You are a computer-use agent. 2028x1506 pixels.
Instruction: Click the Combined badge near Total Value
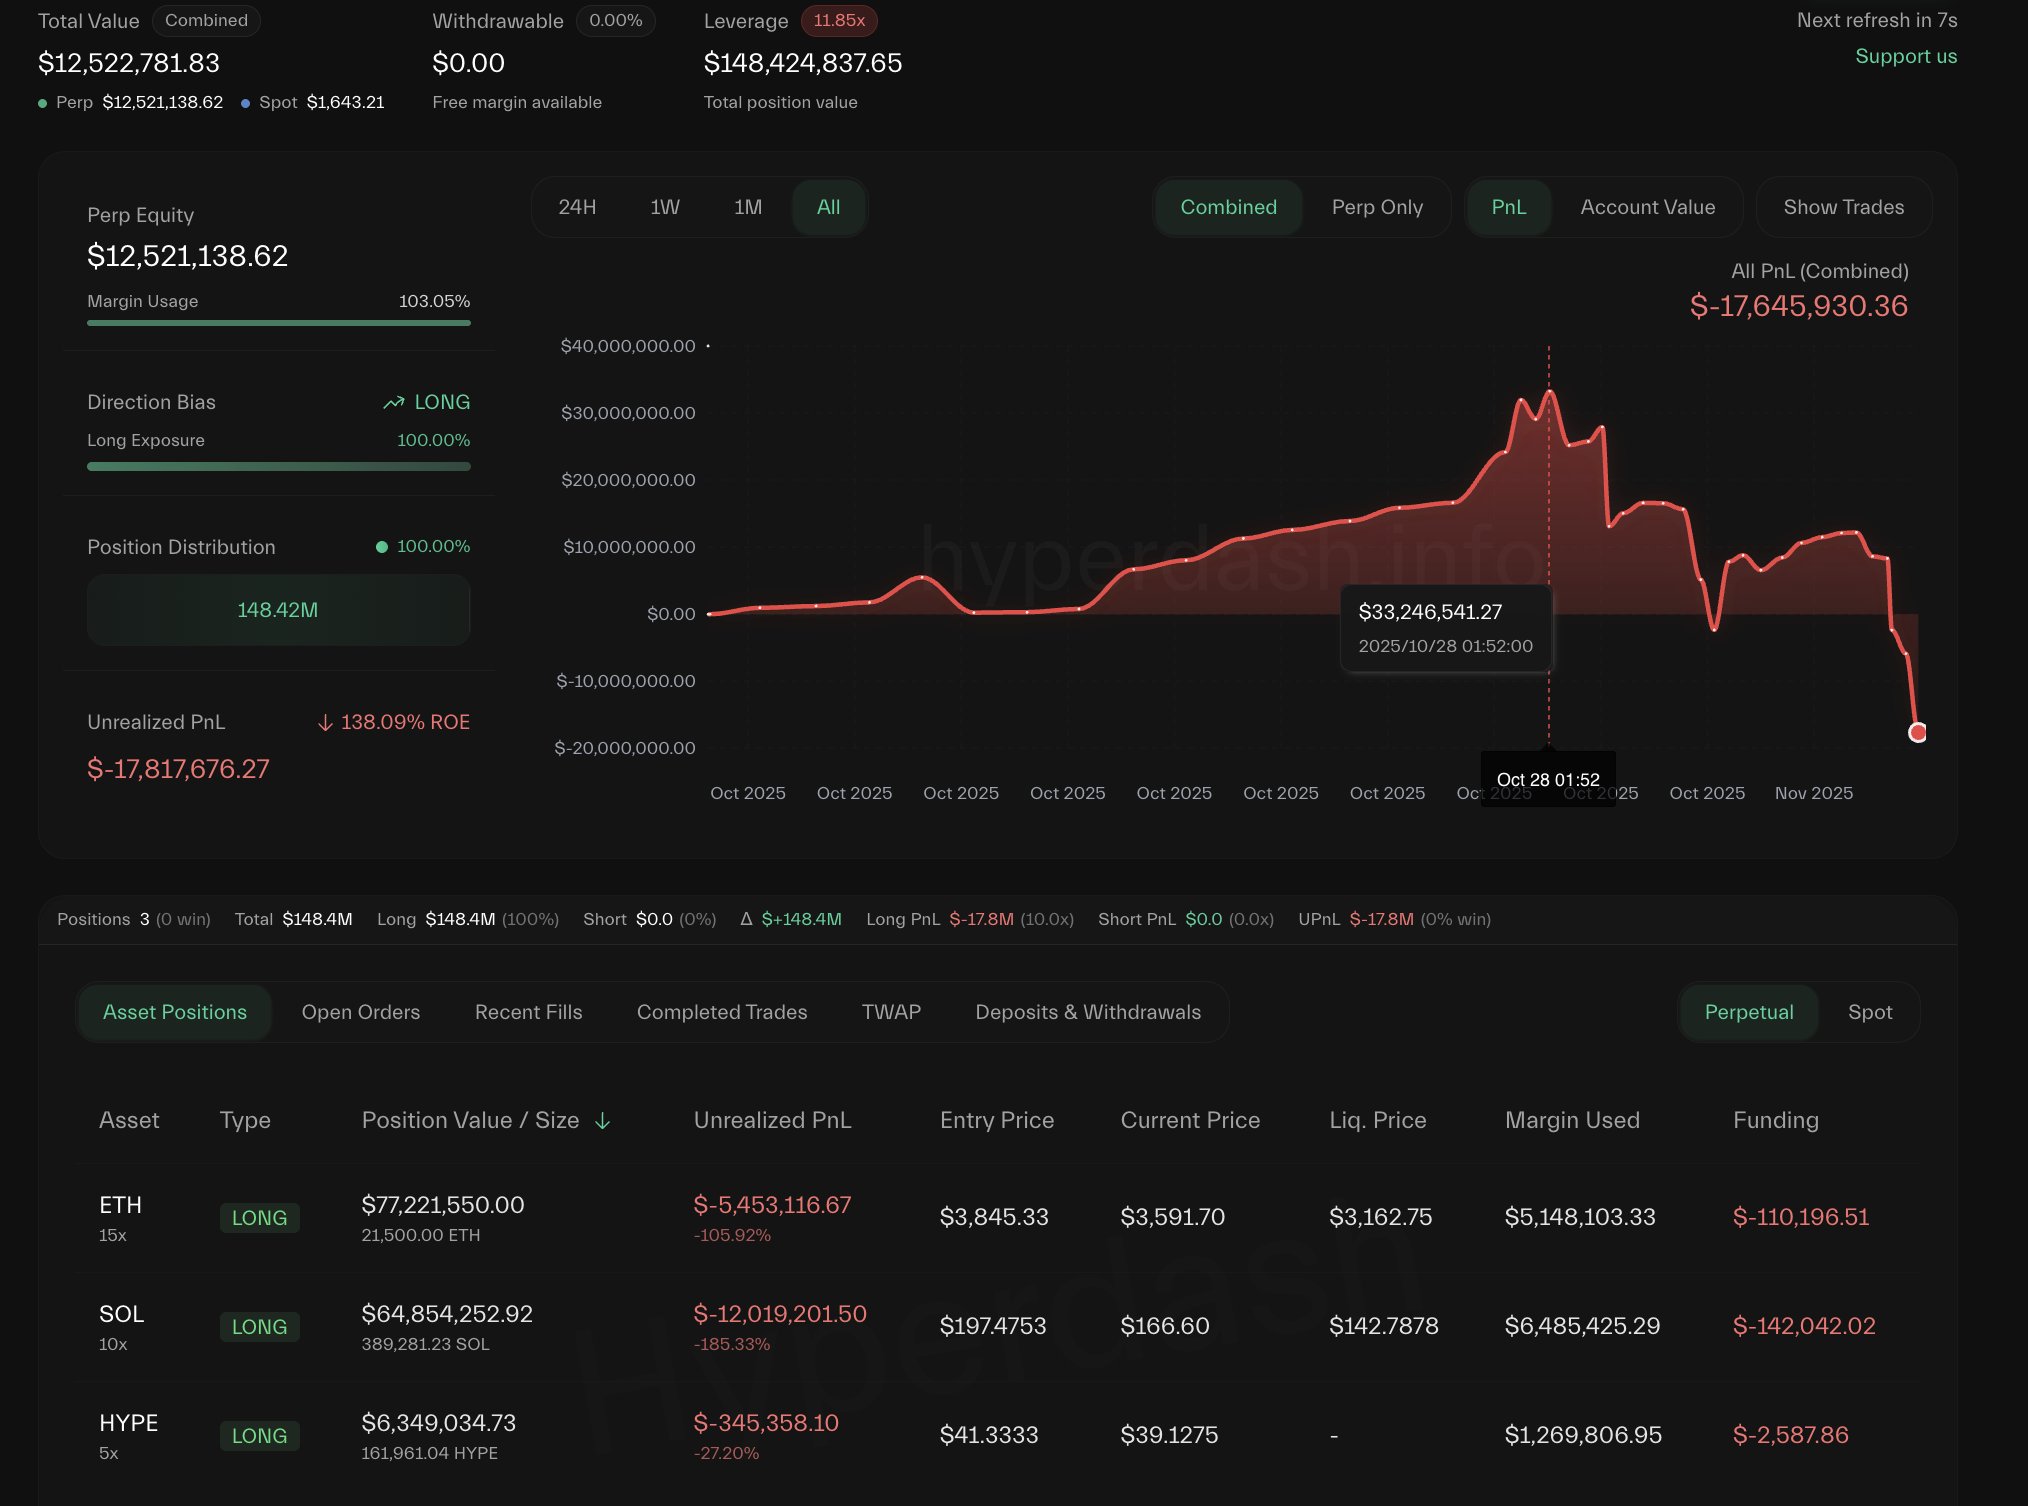(206, 20)
